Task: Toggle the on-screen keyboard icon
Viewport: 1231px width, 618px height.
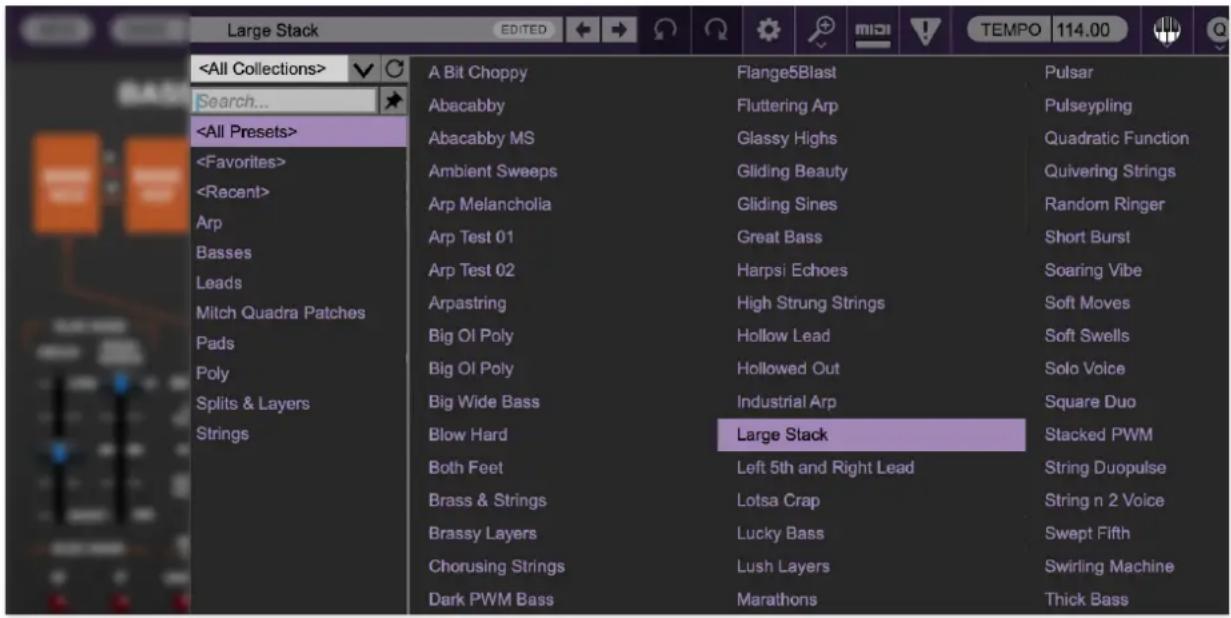Action: 1168,30
